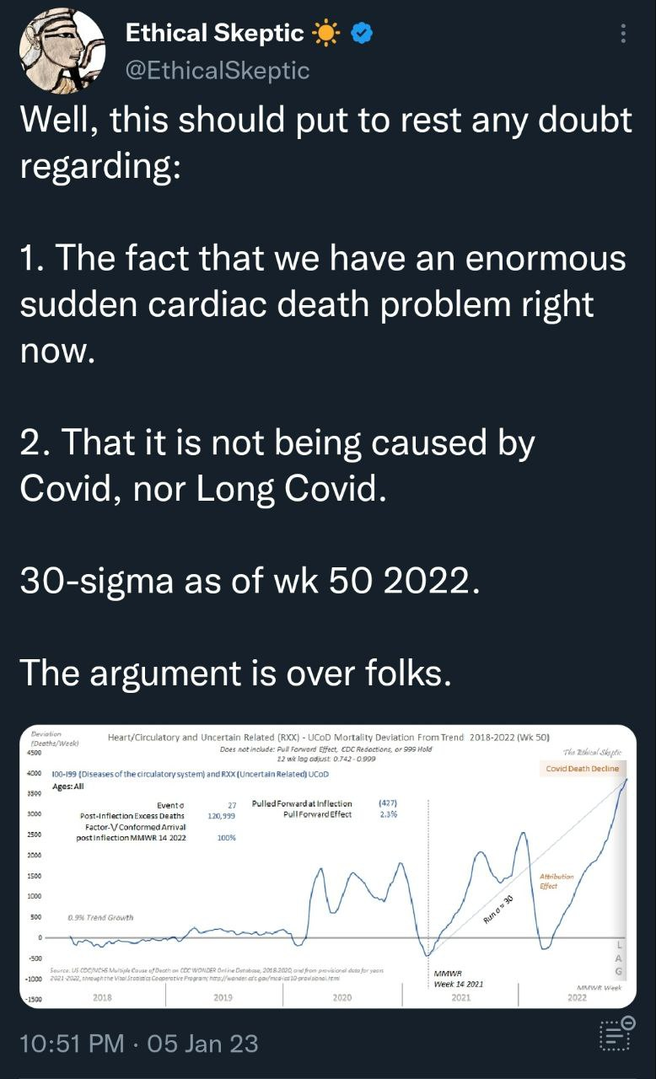Open the @EthicalSkeptic handle link
This screenshot has height=1079, width=656.
click(217, 70)
